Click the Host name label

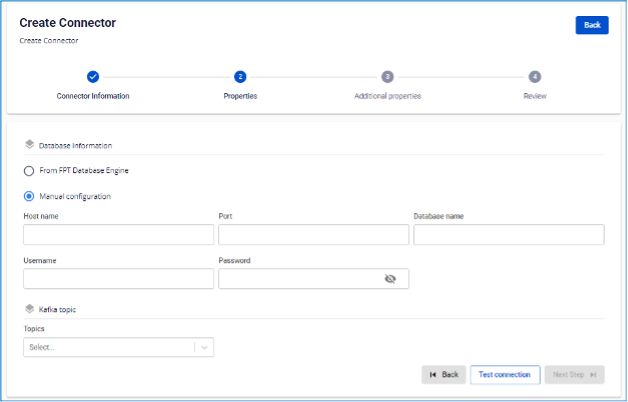[x=41, y=216]
